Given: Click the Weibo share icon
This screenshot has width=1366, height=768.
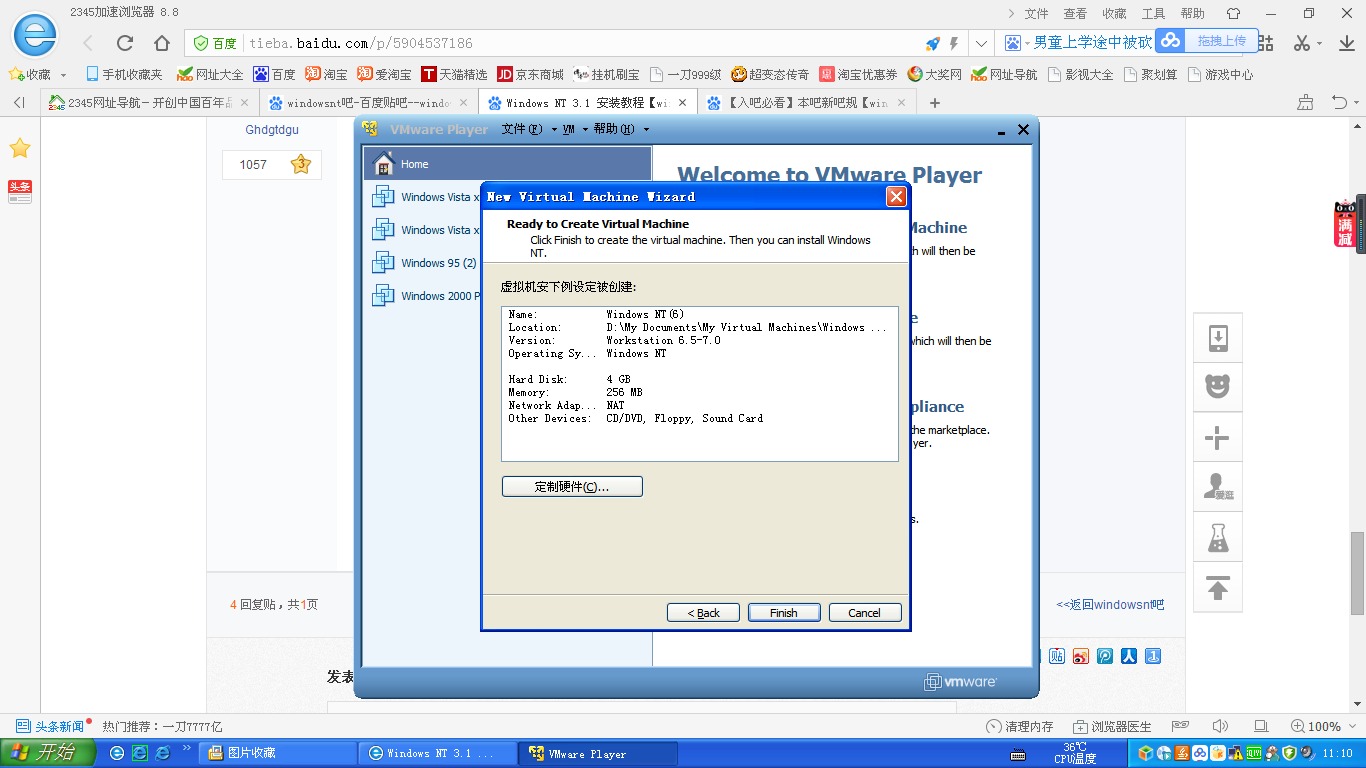Looking at the screenshot, I should pos(1081,657).
